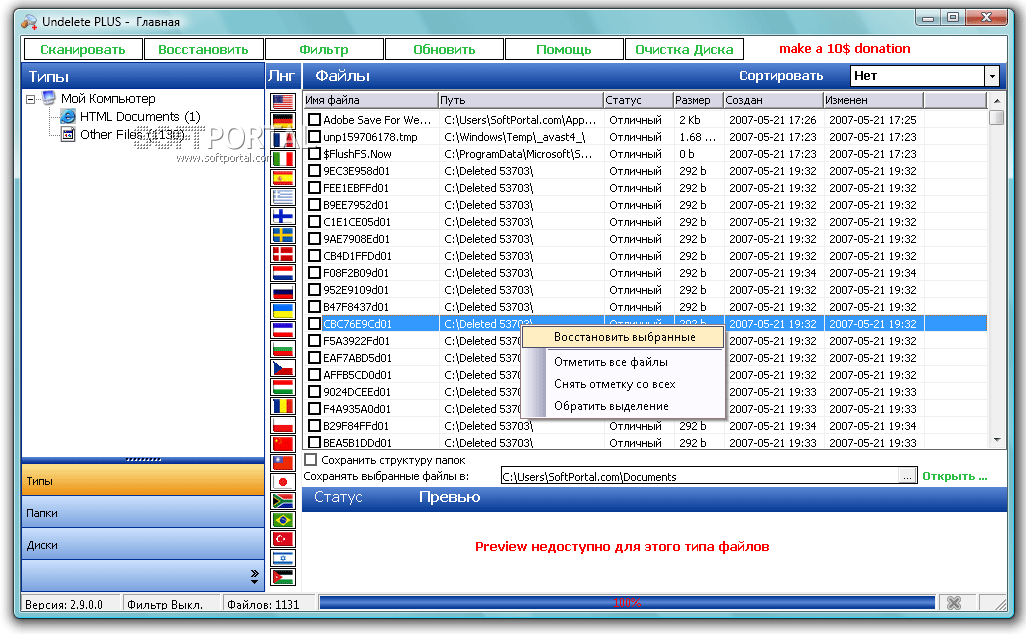Select Other Files (1130) tree item

point(132,135)
